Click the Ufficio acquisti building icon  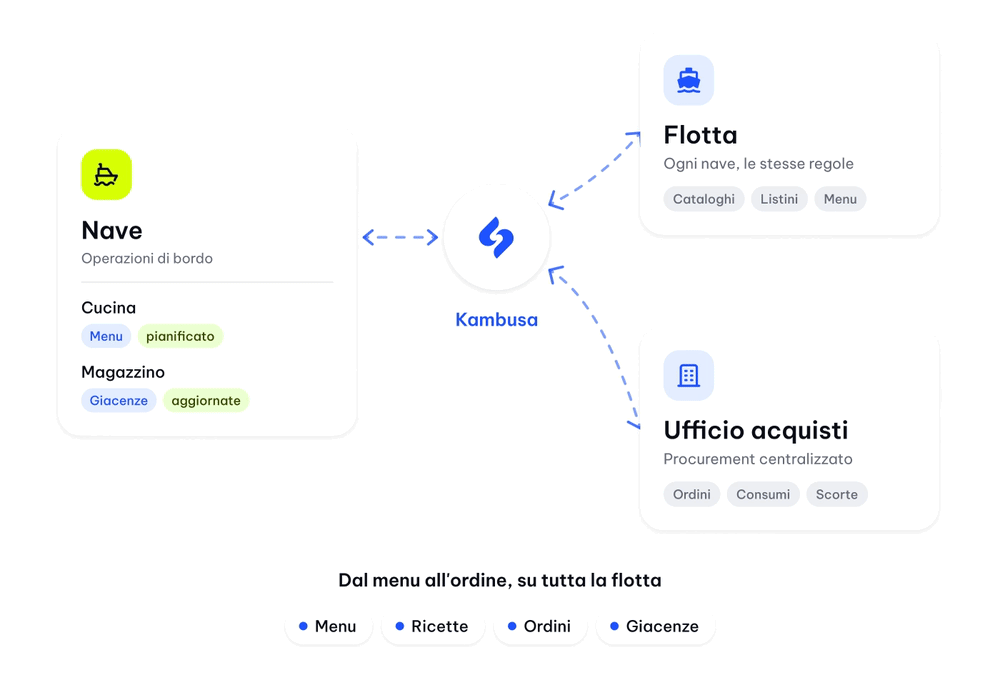tap(688, 376)
